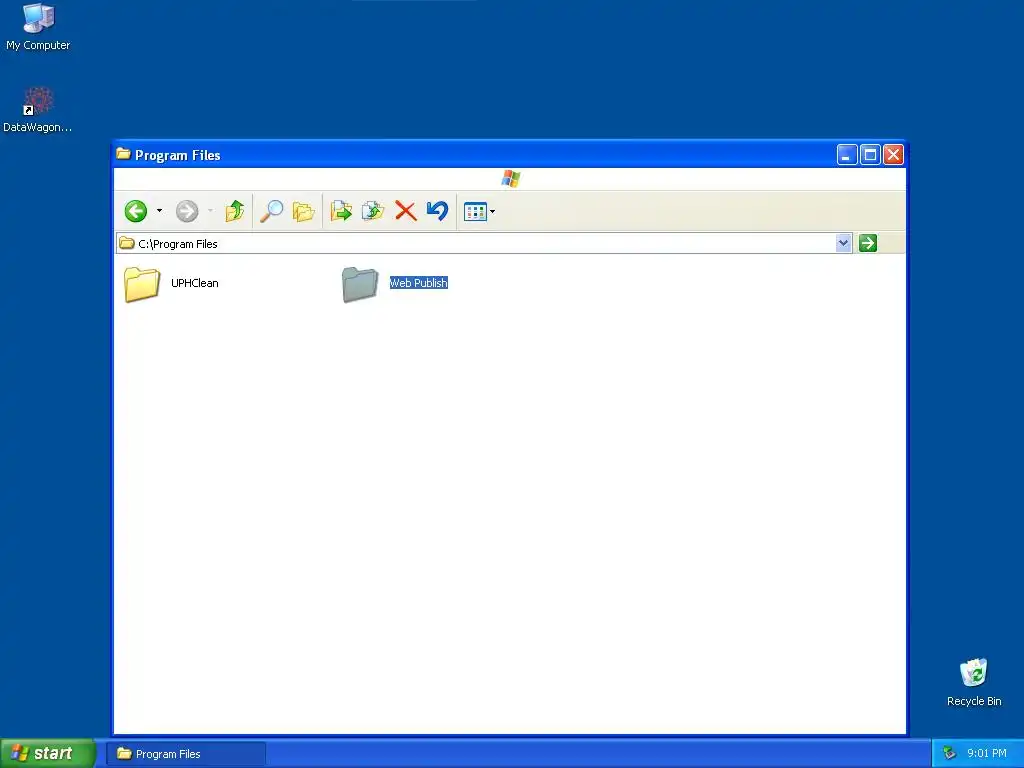Click the UPHClean folder name
This screenshot has width=1024, height=768.
pos(195,283)
